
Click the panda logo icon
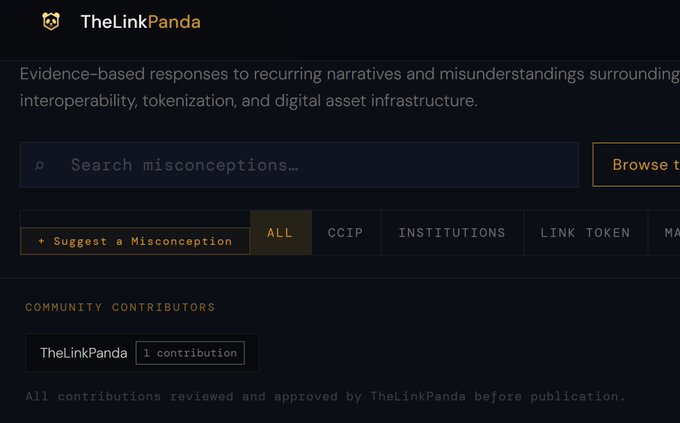click(51, 21)
